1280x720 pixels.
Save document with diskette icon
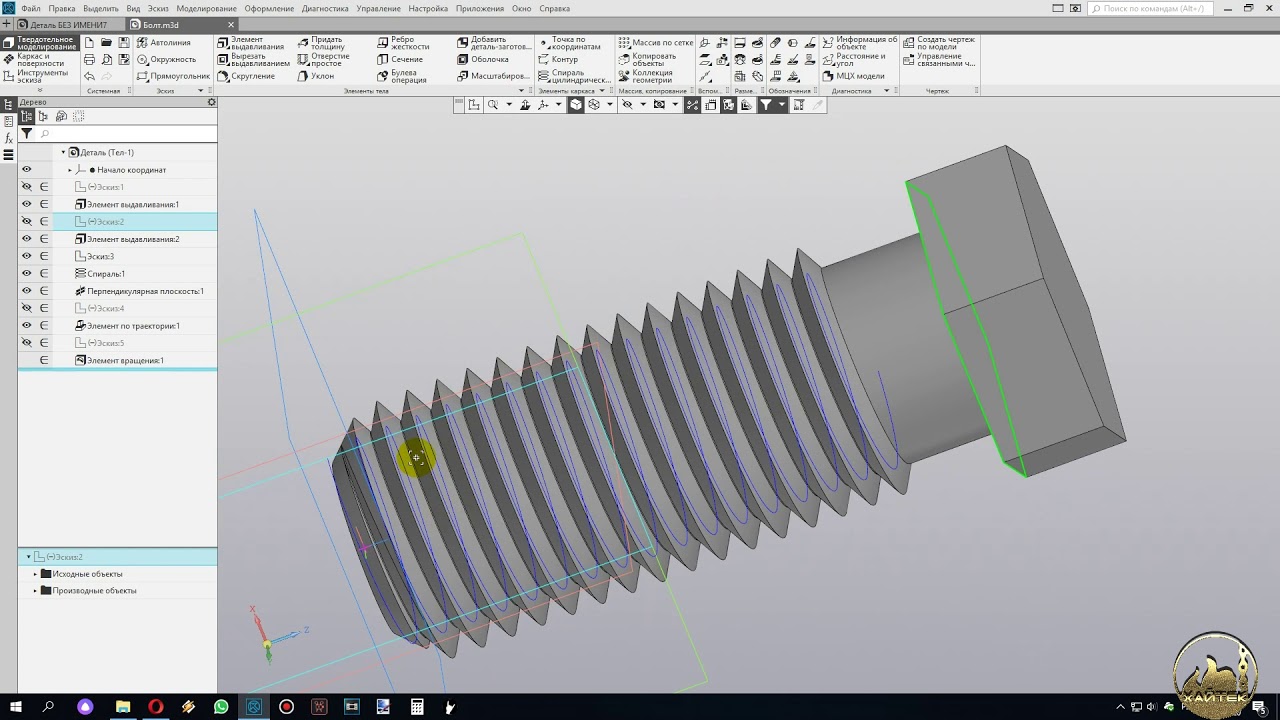tap(124, 43)
